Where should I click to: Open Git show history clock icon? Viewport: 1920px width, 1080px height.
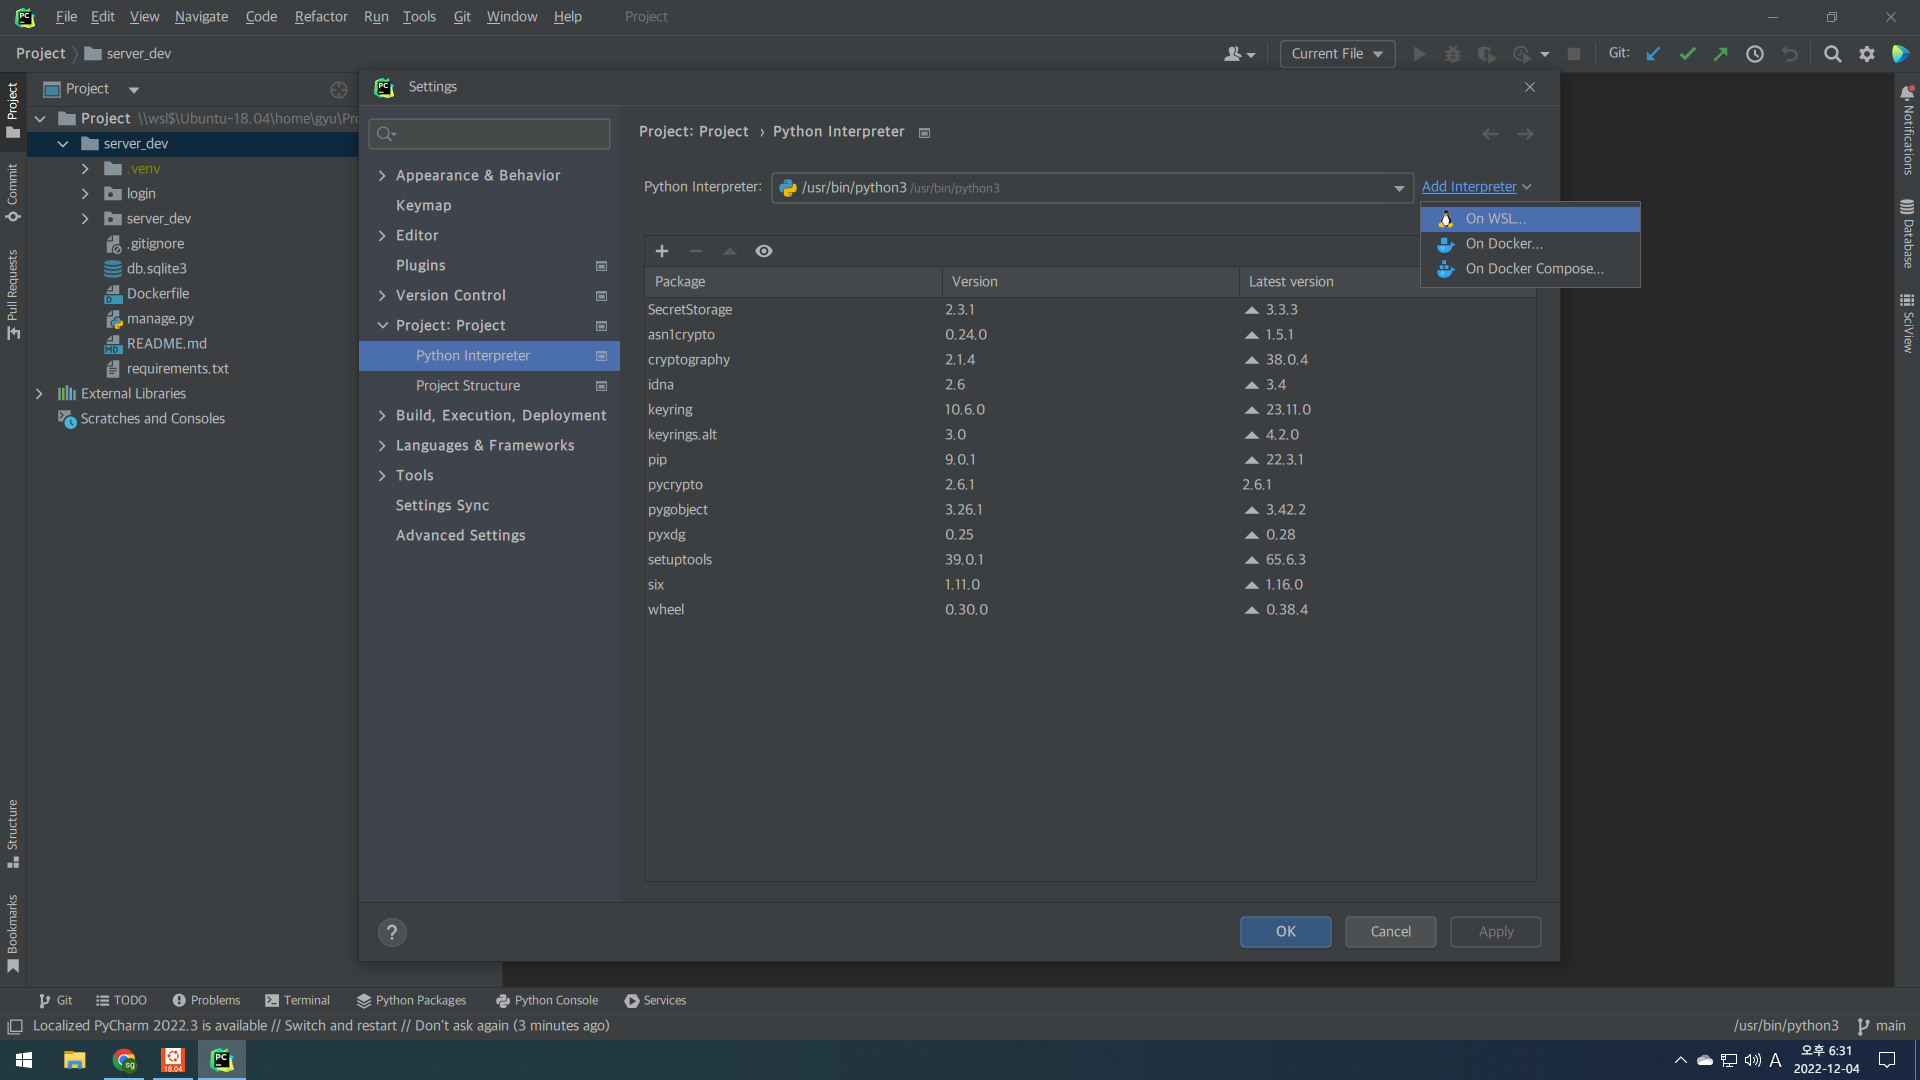pos(1755,54)
